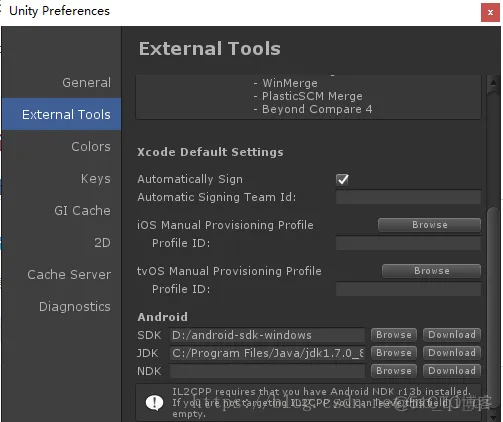The height and width of the screenshot is (422, 503).
Task: Click the empty NDK path field
Action: point(267,371)
